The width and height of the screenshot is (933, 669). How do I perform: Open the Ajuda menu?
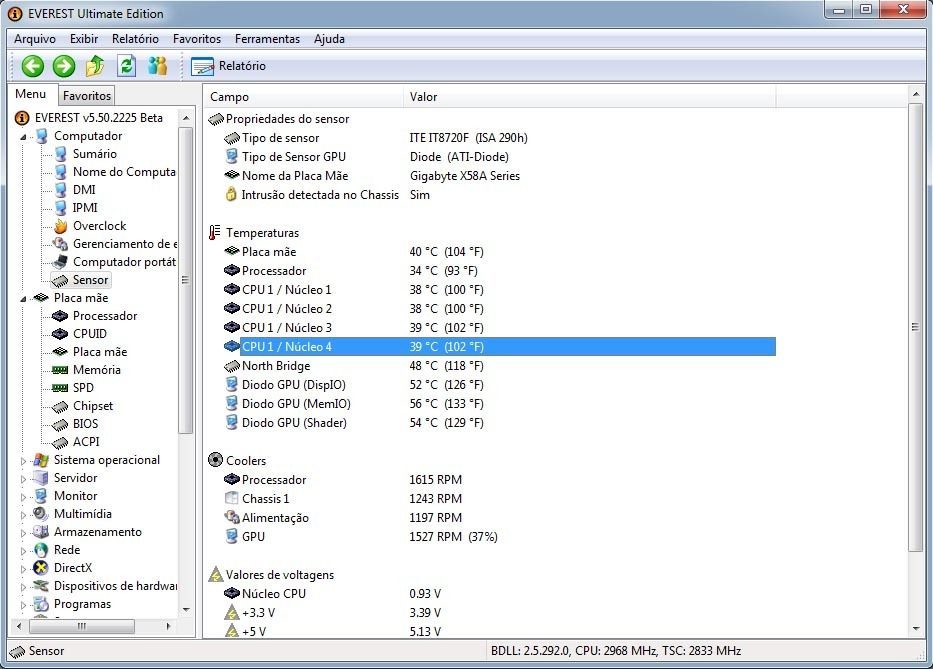329,39
